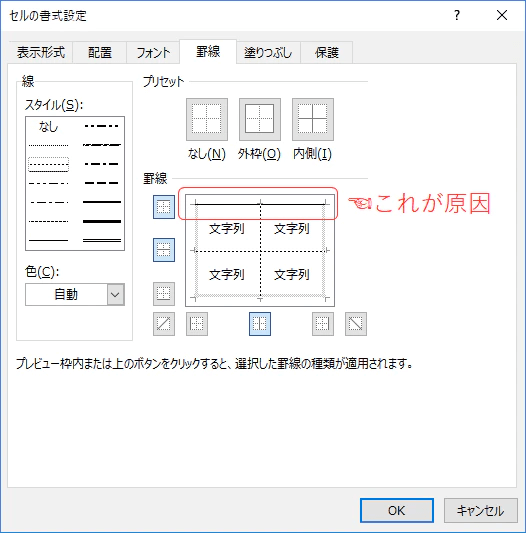This screenshot has height=533, width=526.
Task: Confirm with the OK button
Action: coord(397,510)
